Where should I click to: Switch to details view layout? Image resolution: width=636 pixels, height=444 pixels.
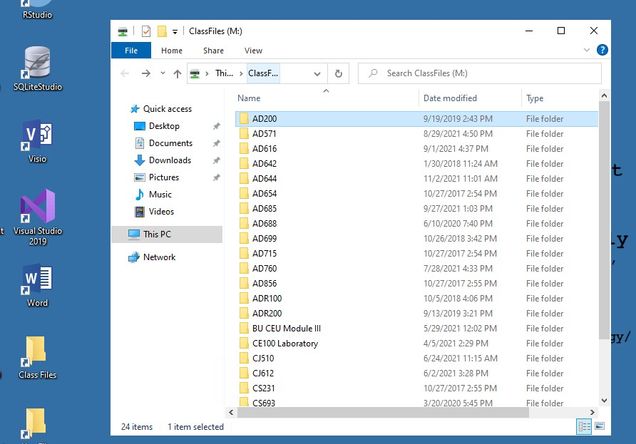(x=586, y=427)
